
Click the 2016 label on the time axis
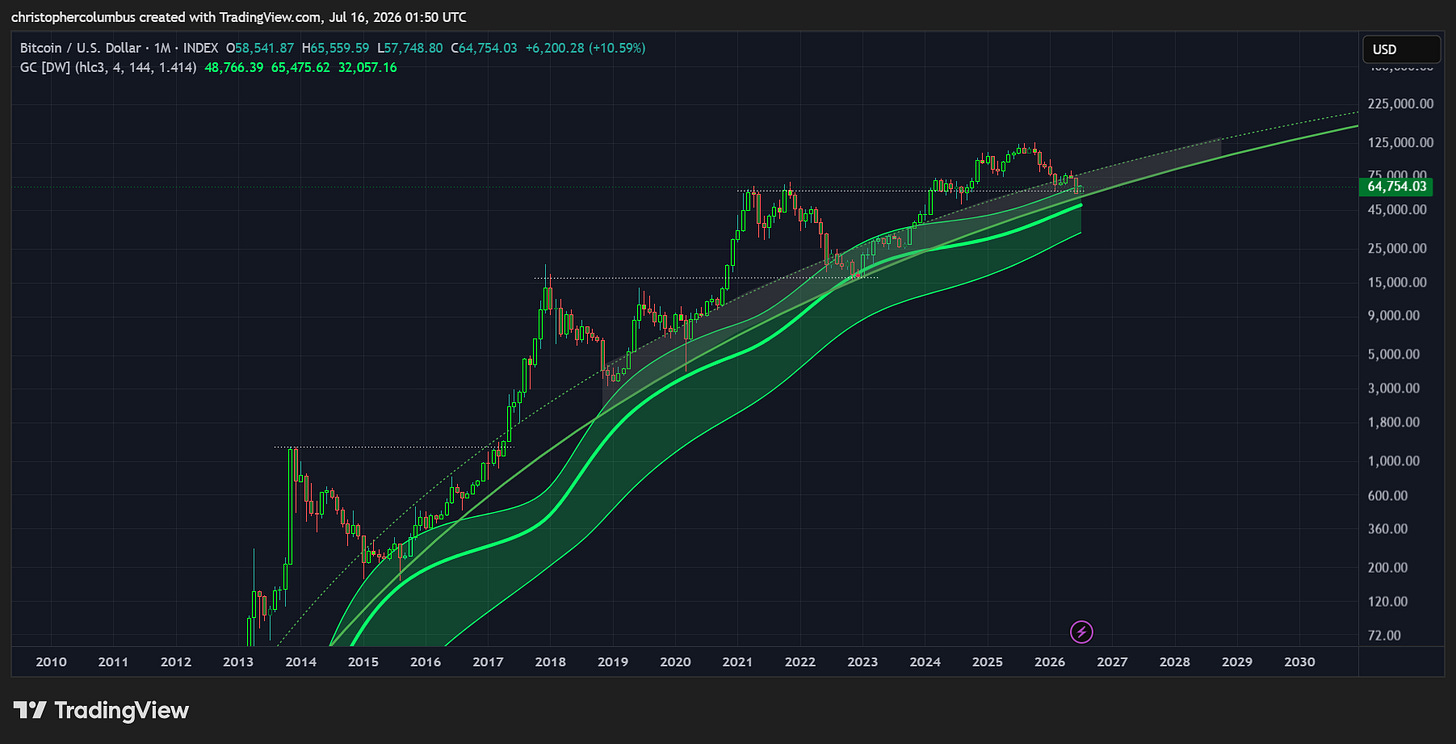(x=425, y=662)
